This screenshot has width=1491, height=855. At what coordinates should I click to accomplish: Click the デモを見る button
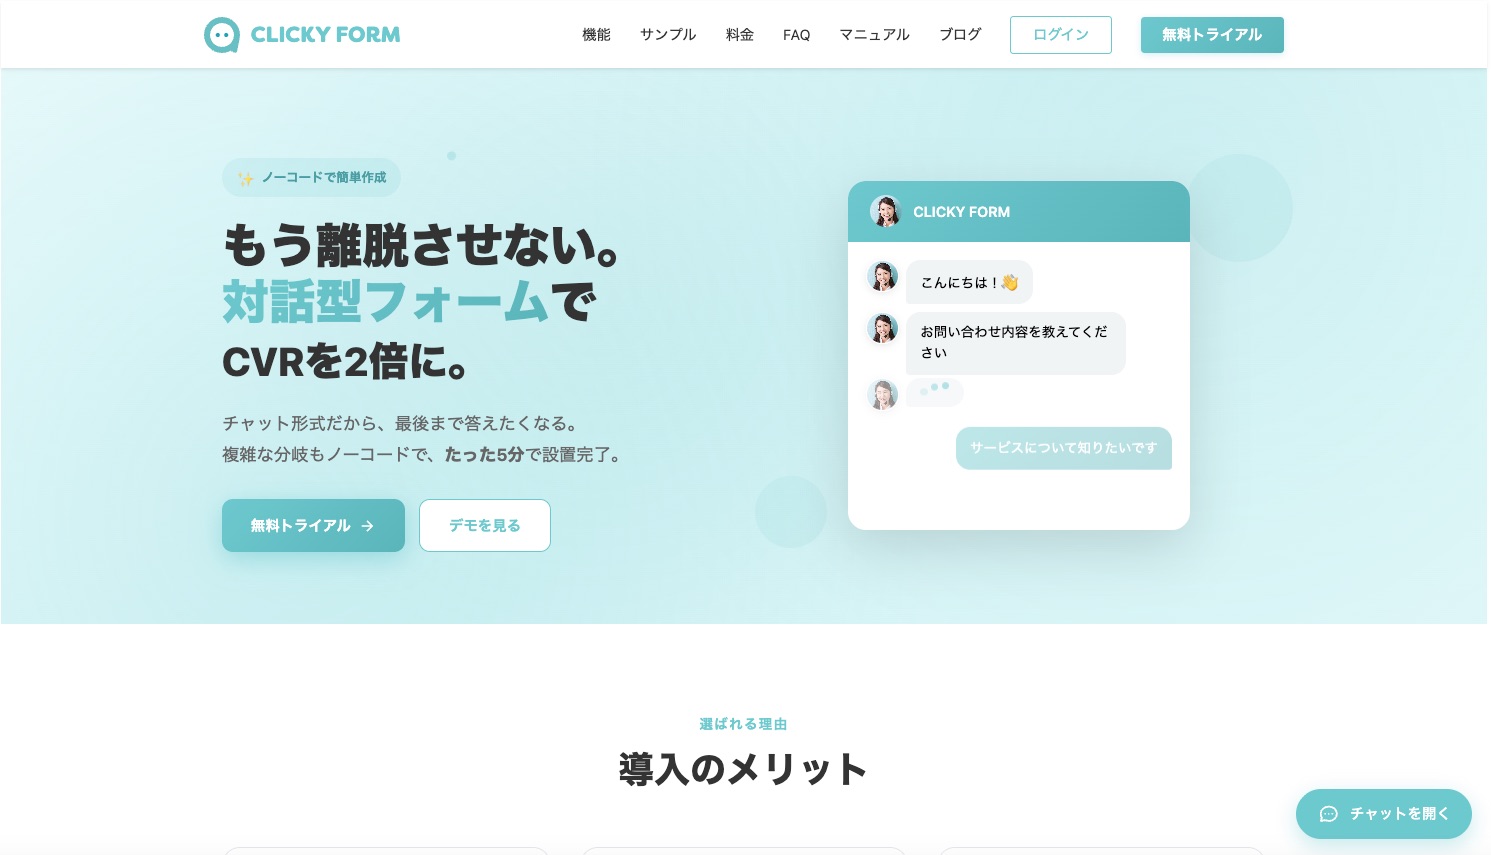485,525
